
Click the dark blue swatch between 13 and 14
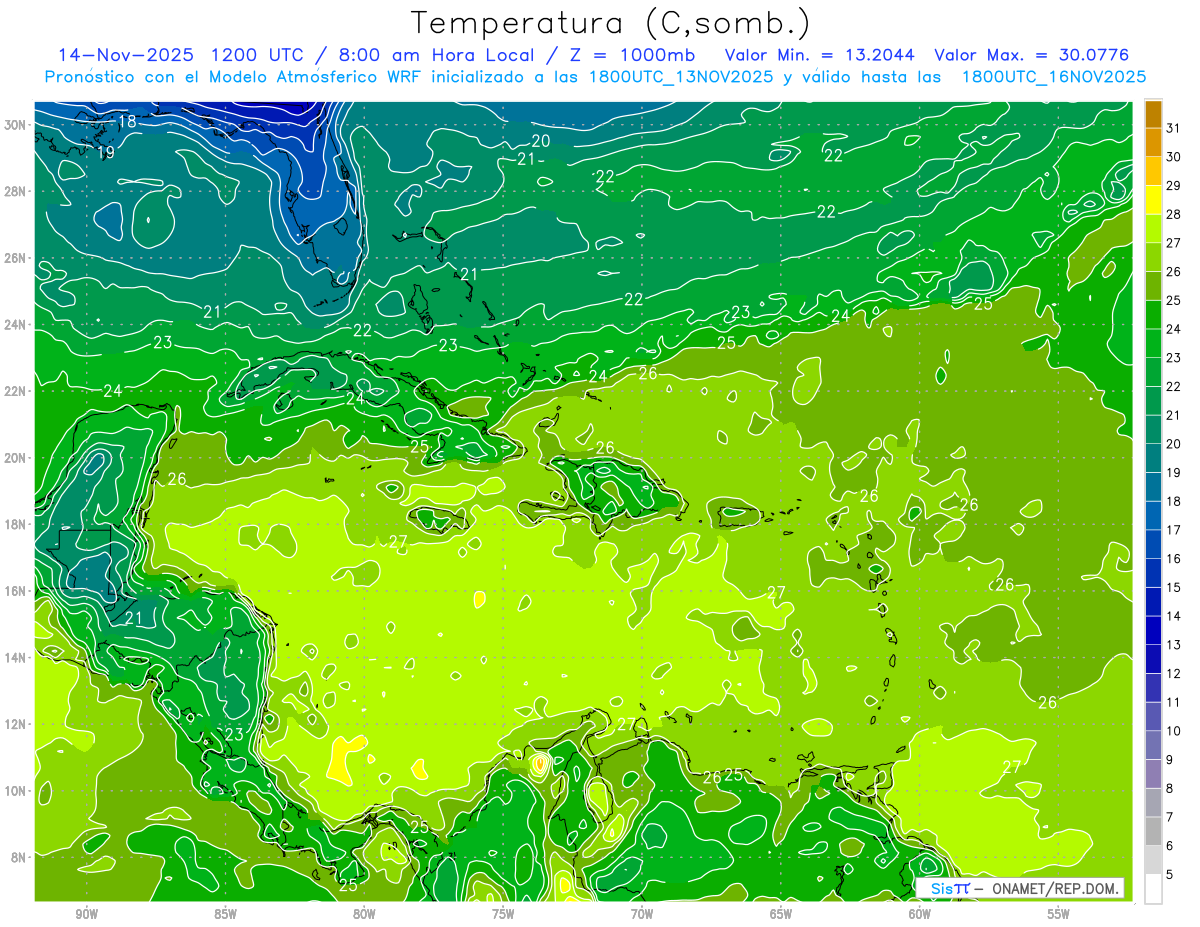1153,631
